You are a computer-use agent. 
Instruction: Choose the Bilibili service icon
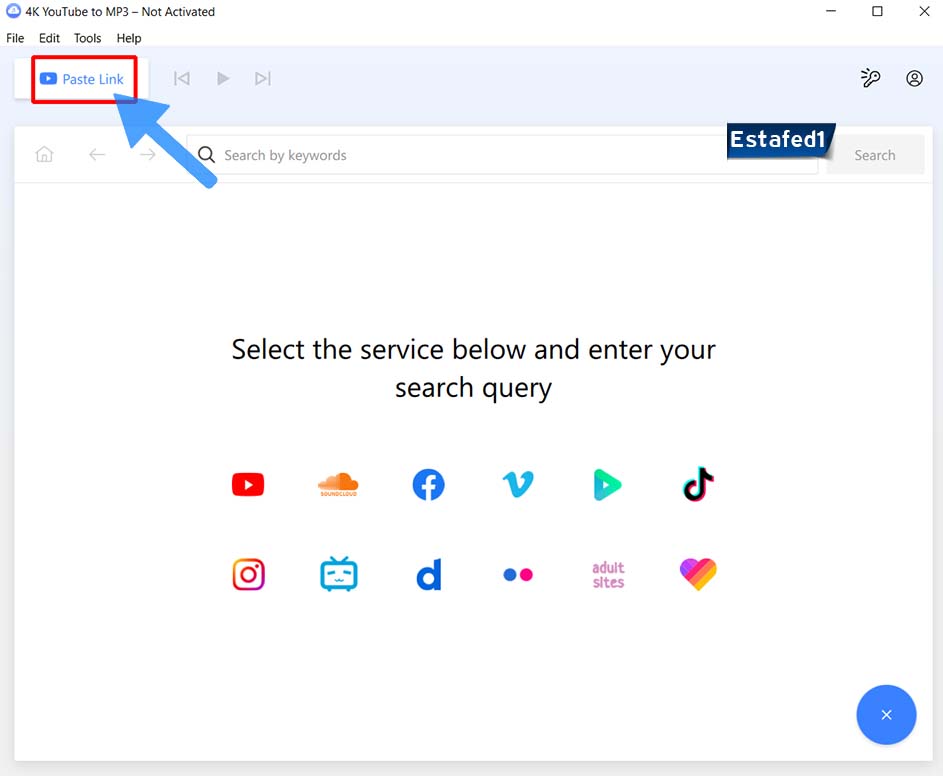pos(337,573)
